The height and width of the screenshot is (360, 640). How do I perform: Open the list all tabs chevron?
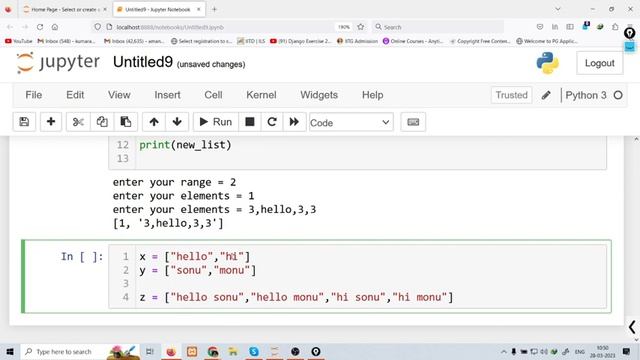pos(558,9)
